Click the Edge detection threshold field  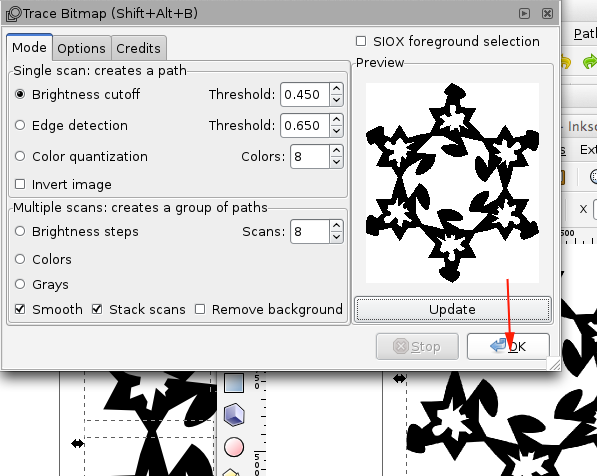pyautogui.click(x=305, y=125)
